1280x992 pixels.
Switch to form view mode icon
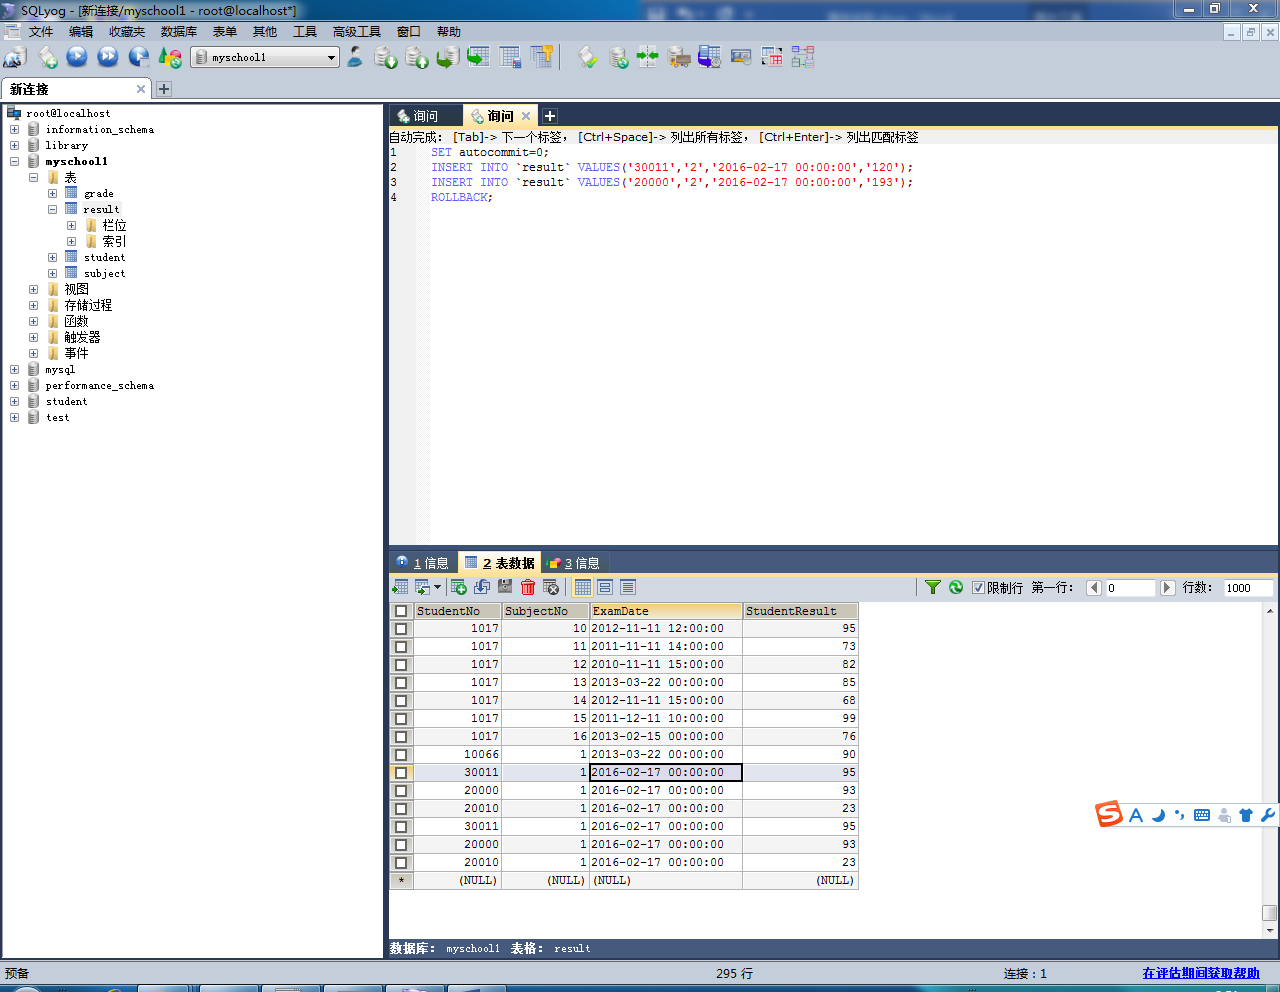click(x=605, y=587)
